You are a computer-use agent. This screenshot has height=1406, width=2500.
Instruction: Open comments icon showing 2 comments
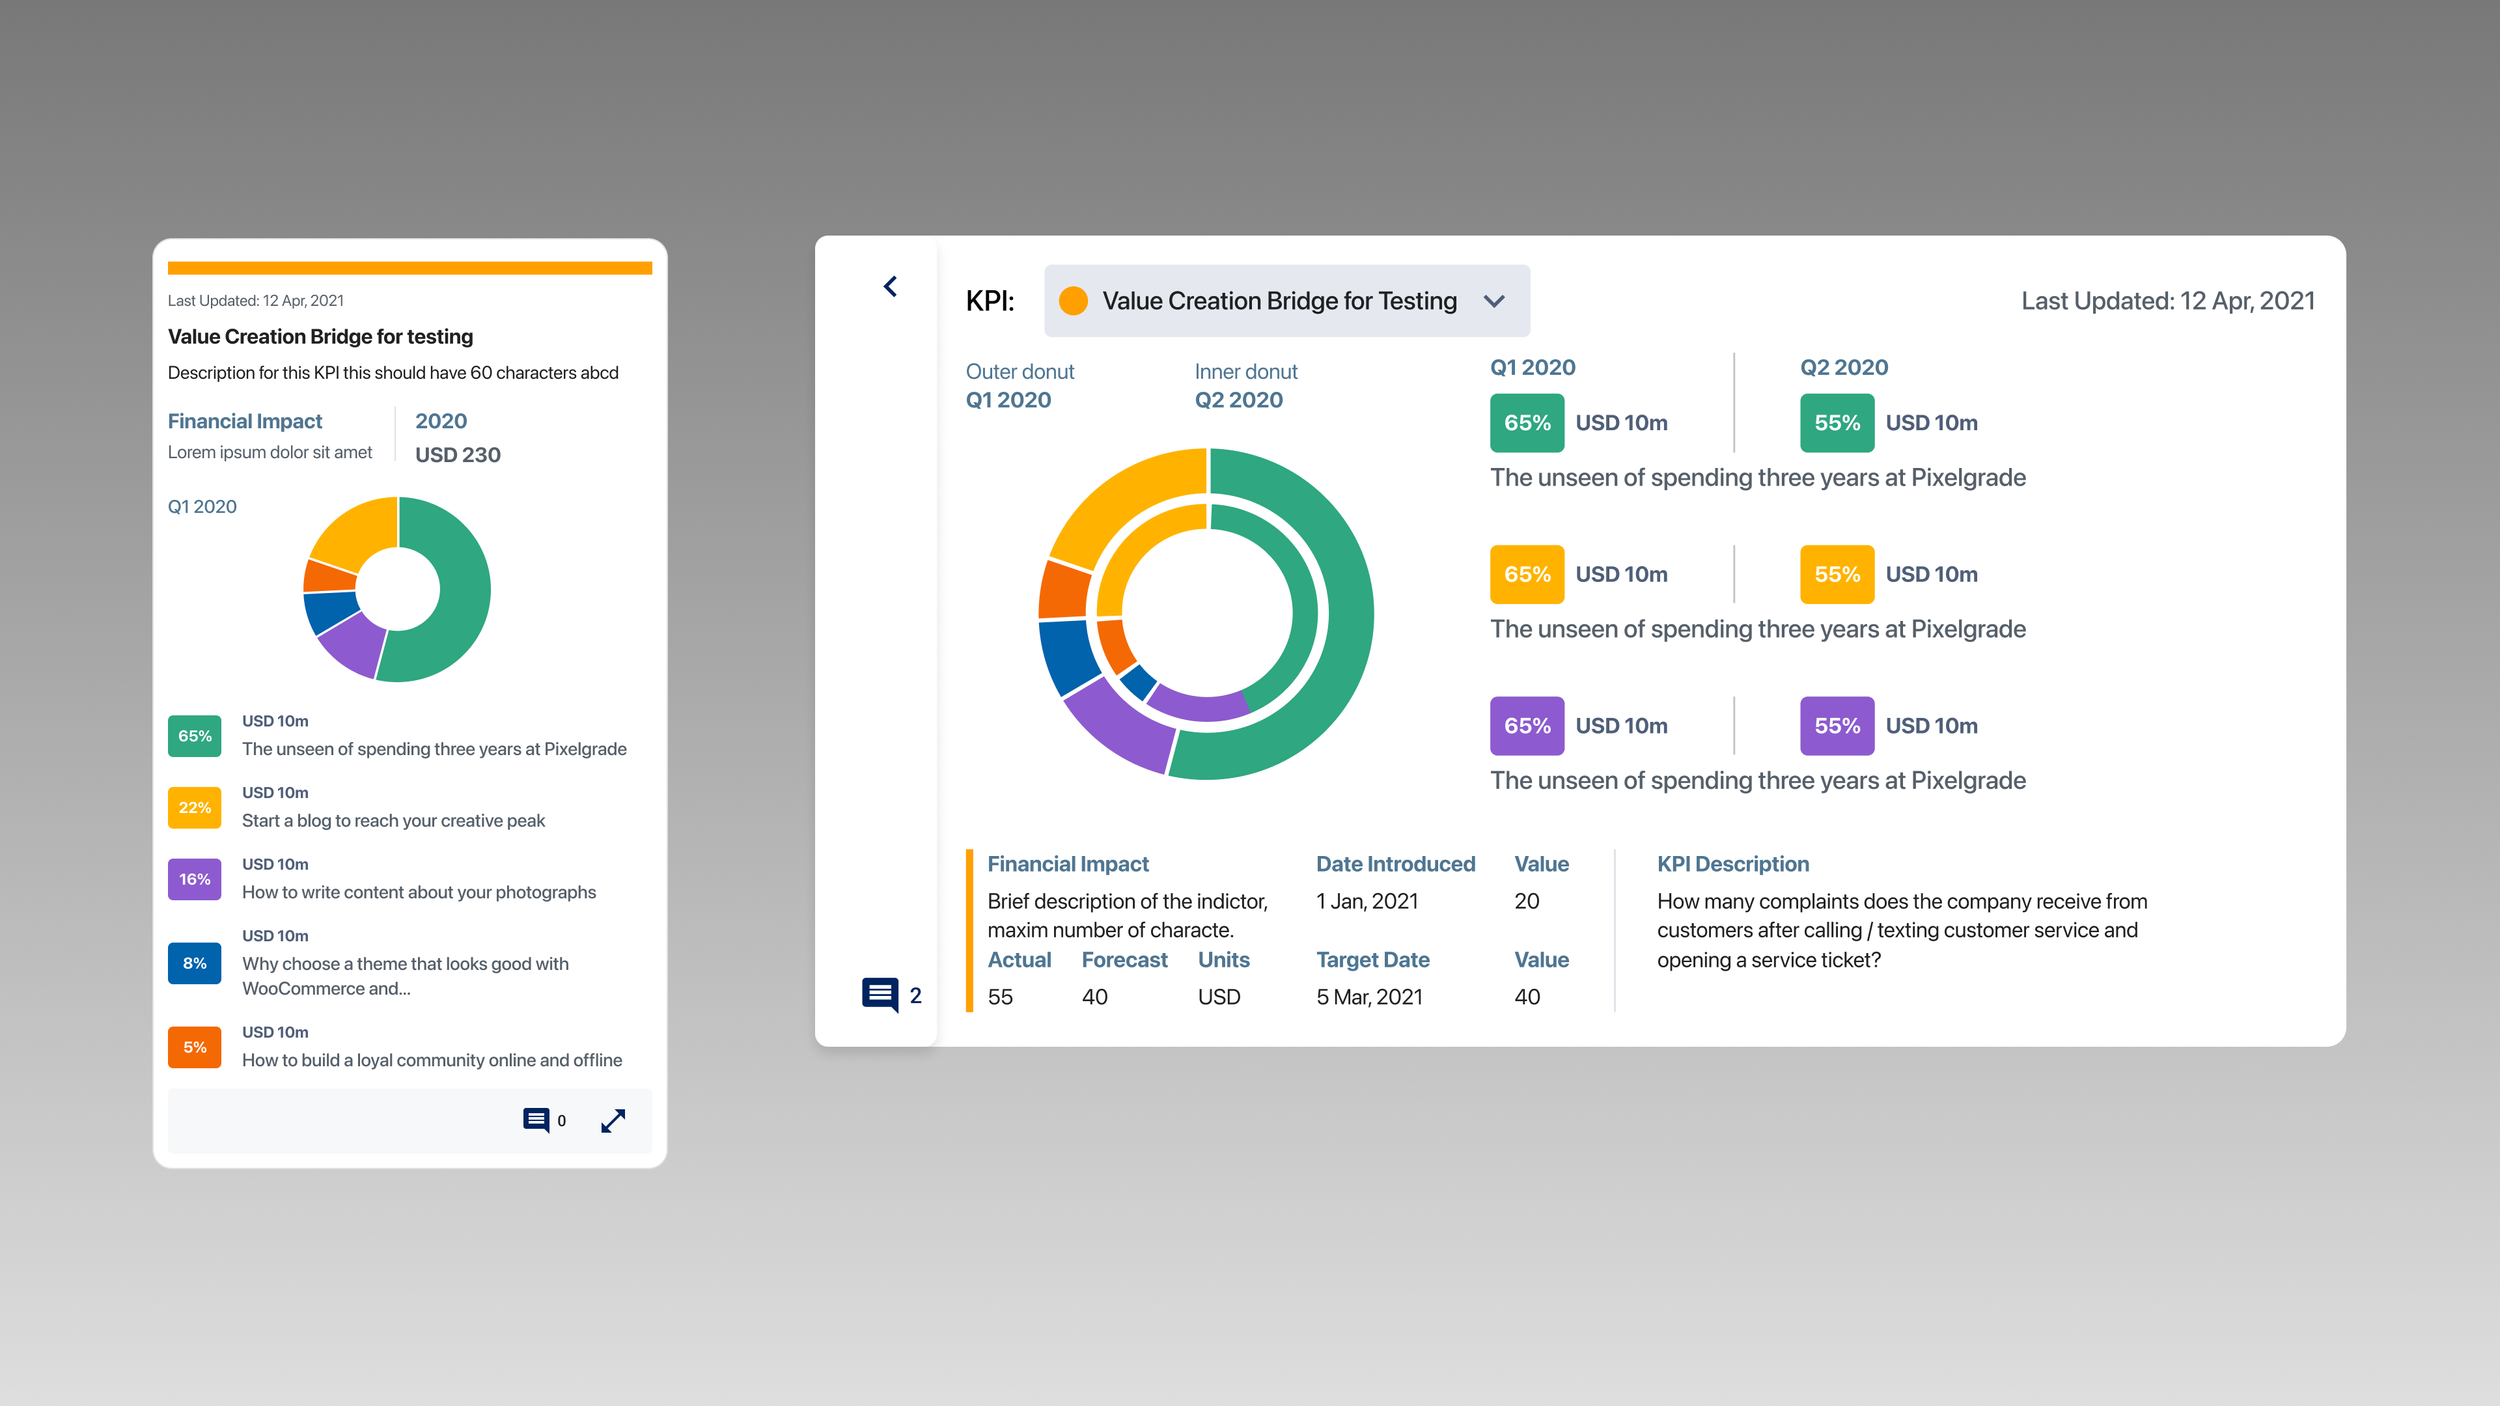(x=880, y=994)
